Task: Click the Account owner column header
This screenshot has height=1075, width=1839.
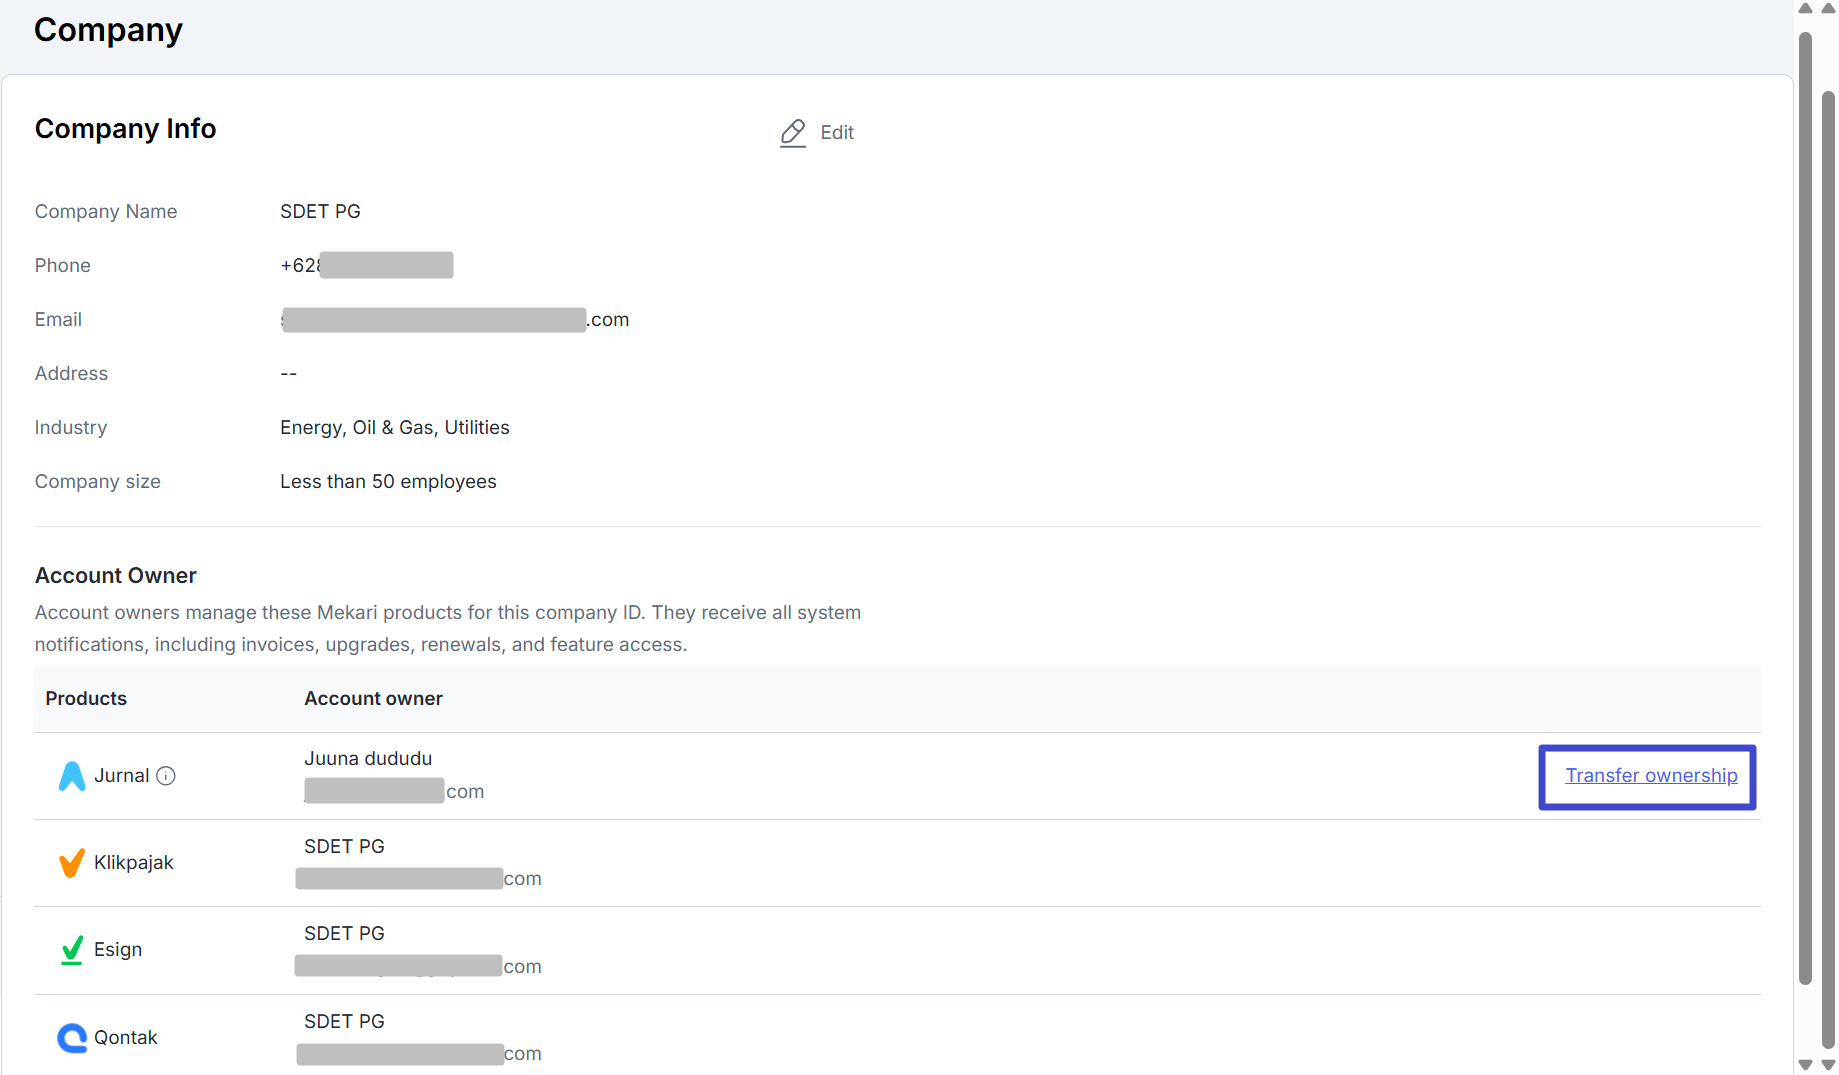Action: click(x=373, y=699)
